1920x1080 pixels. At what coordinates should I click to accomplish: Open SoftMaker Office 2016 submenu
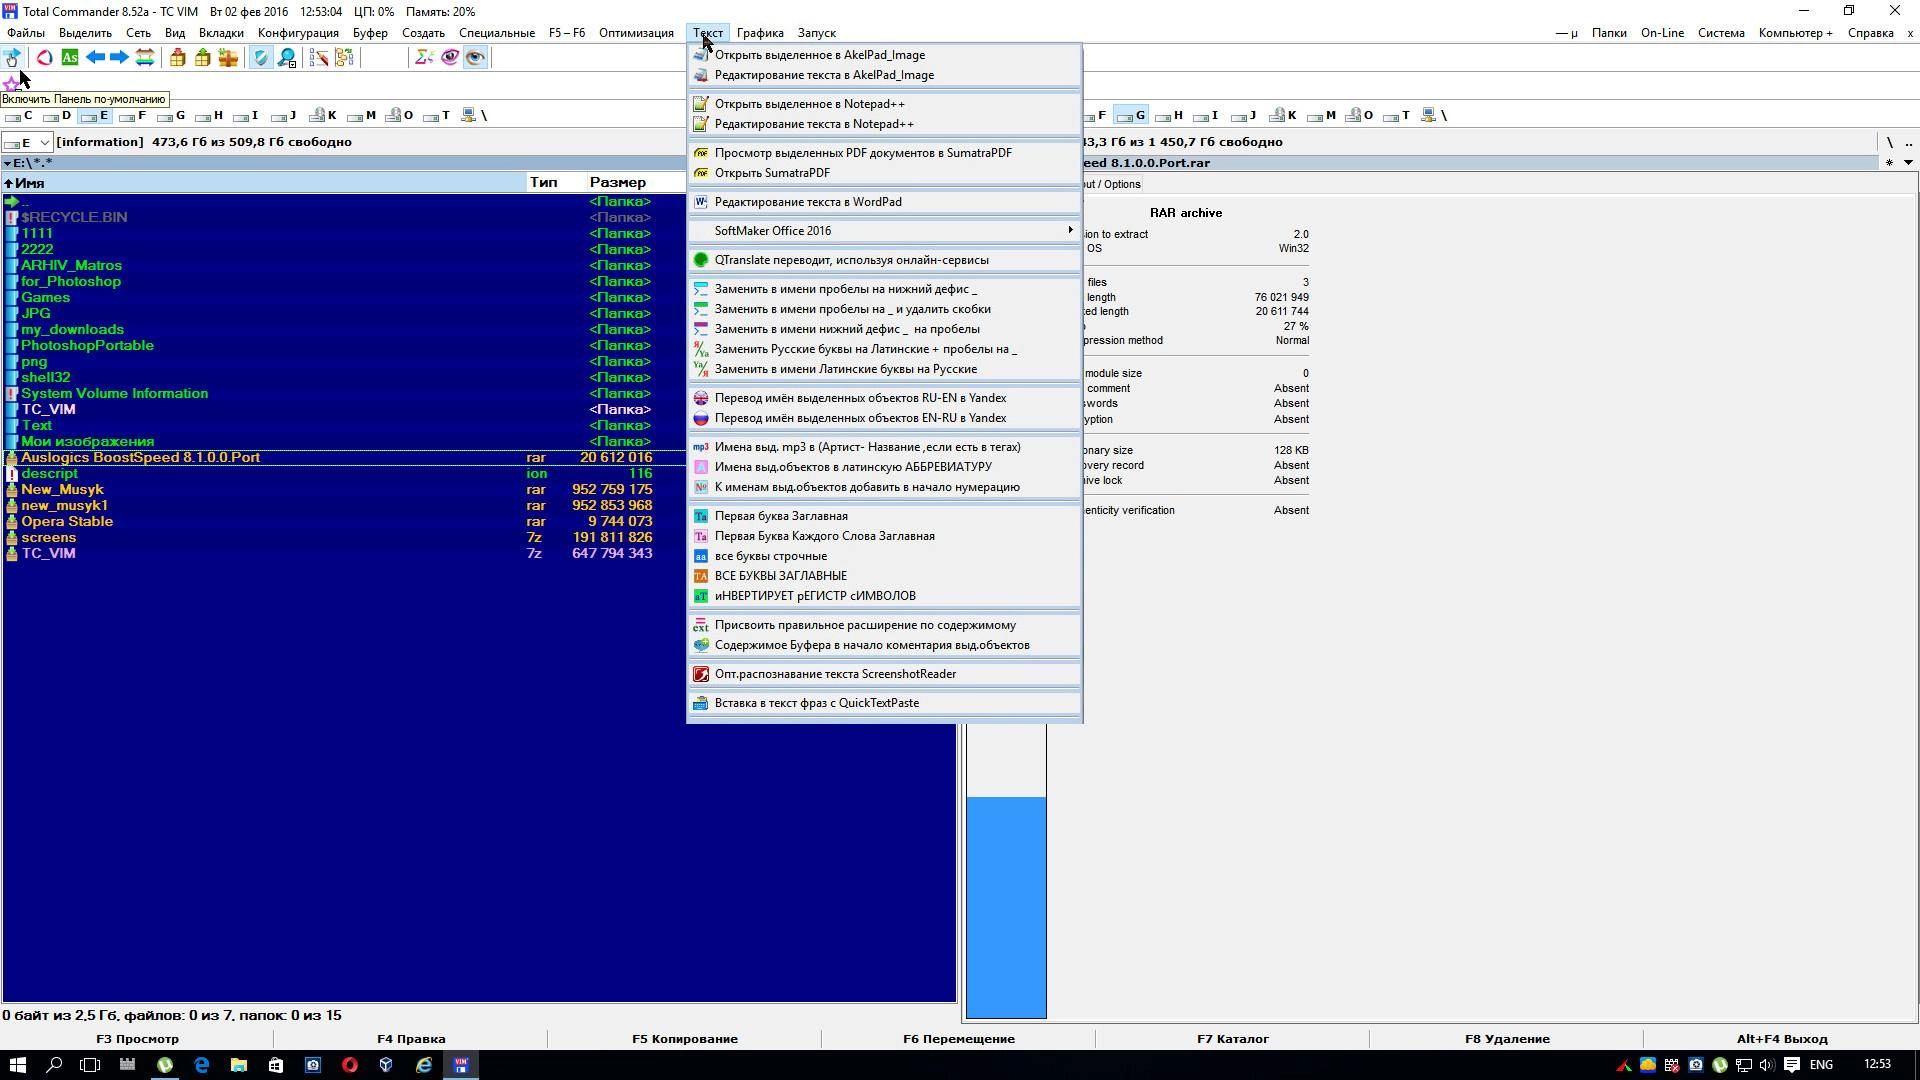(884, 231)
